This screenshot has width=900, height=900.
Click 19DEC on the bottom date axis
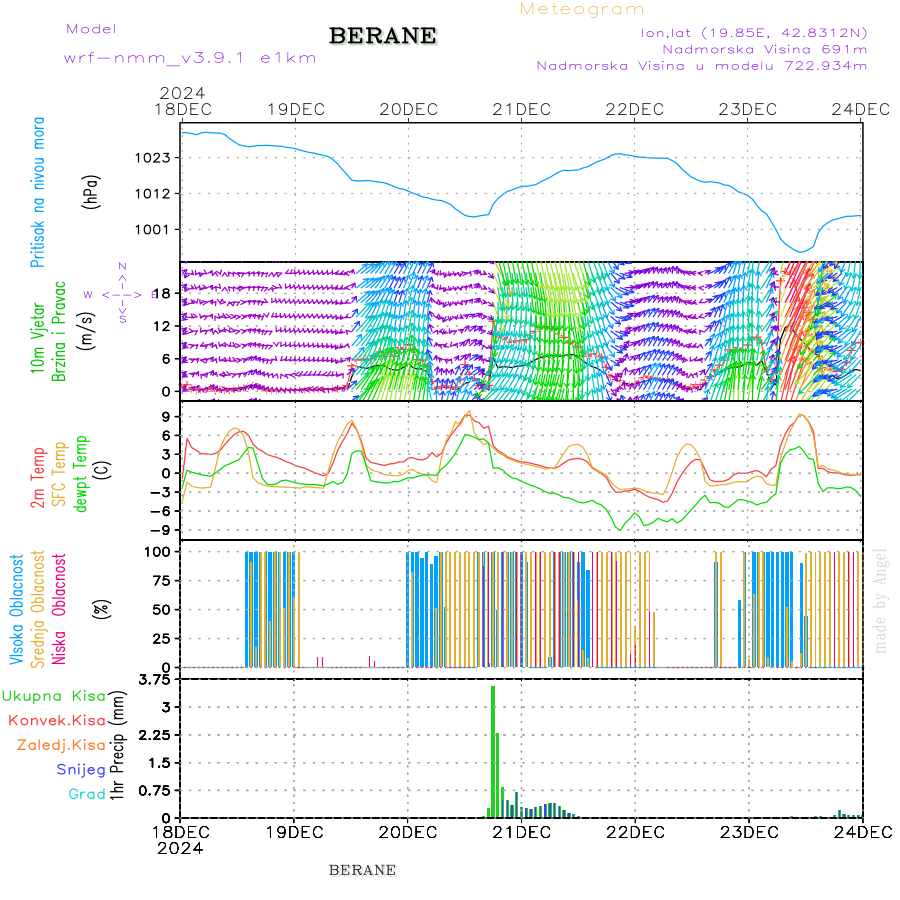pyautogui.click(x=294, y=832)
